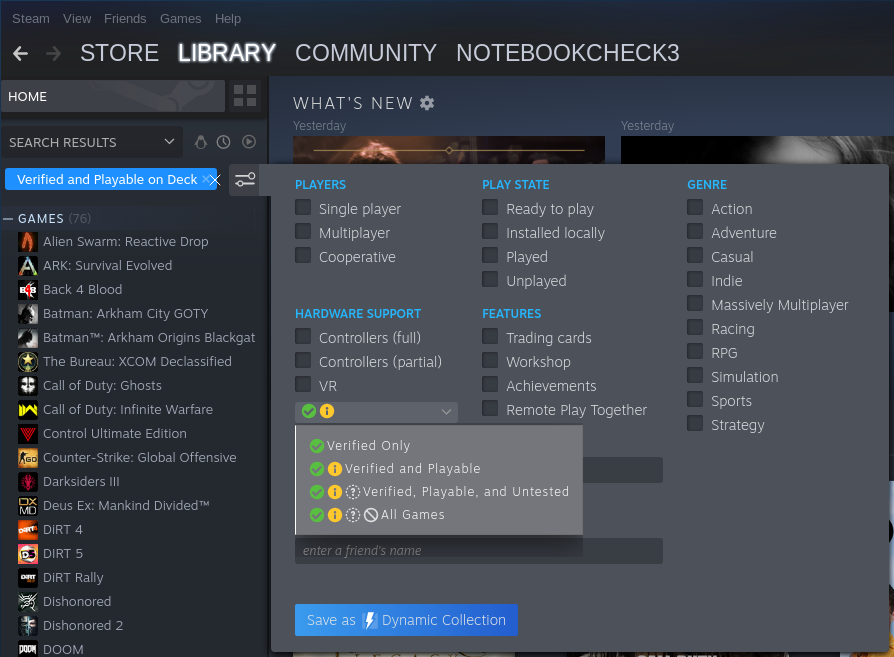
Task: Choose Verified and Playable option
Action: tap(395, 469)
